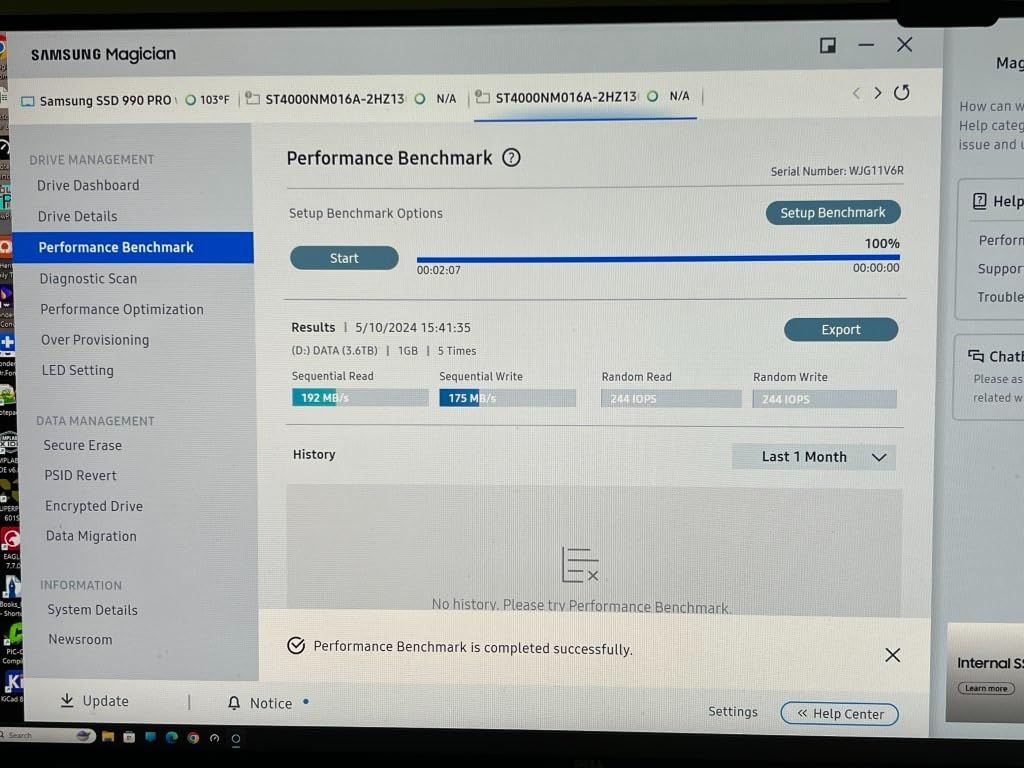Open Newsroom
The height and width of the screenshot is (768, 1024).
[x=80, y=639]
